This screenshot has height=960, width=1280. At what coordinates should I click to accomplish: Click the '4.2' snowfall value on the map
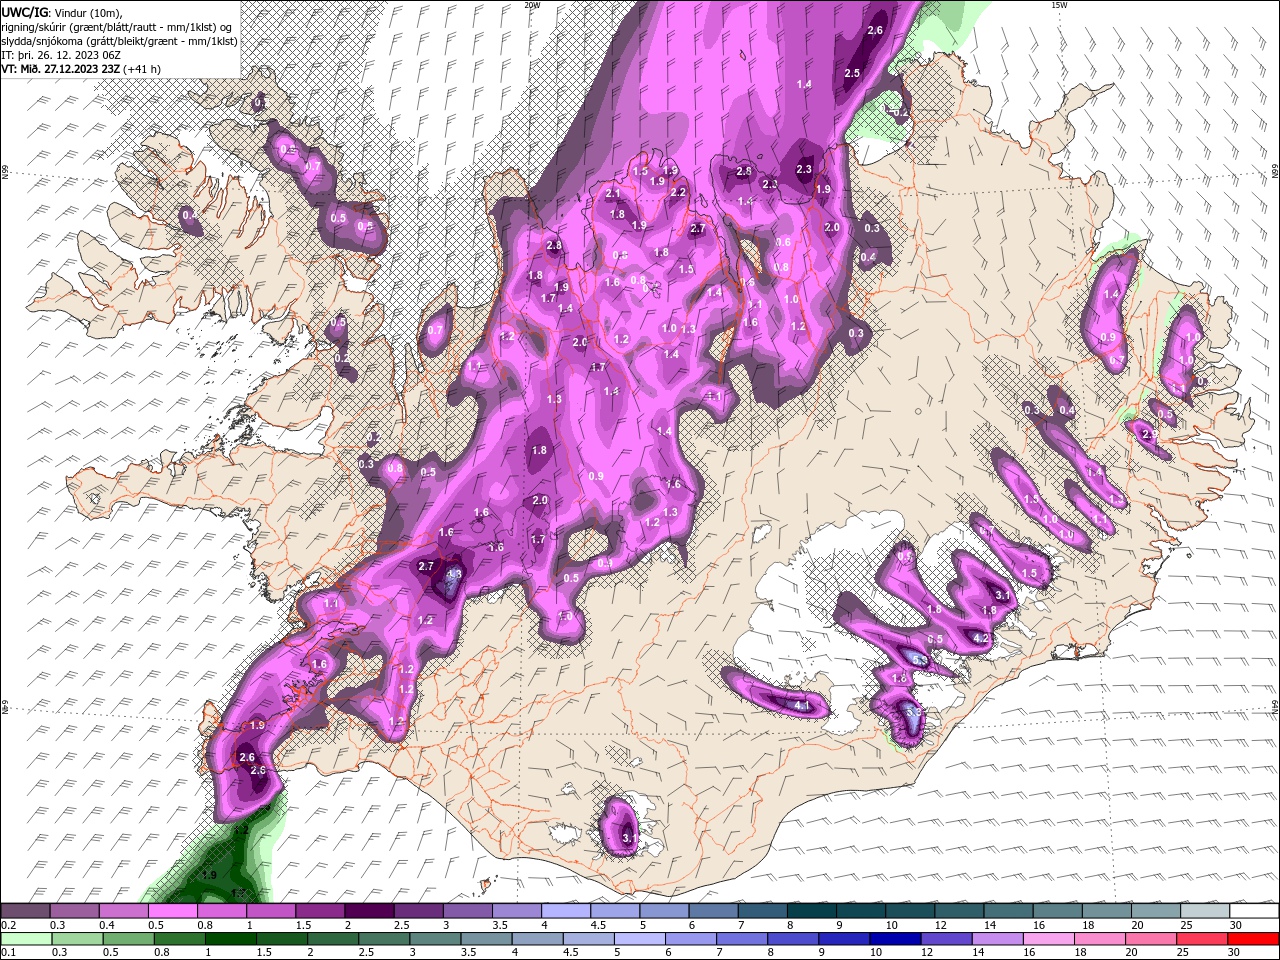click(981, 638)
